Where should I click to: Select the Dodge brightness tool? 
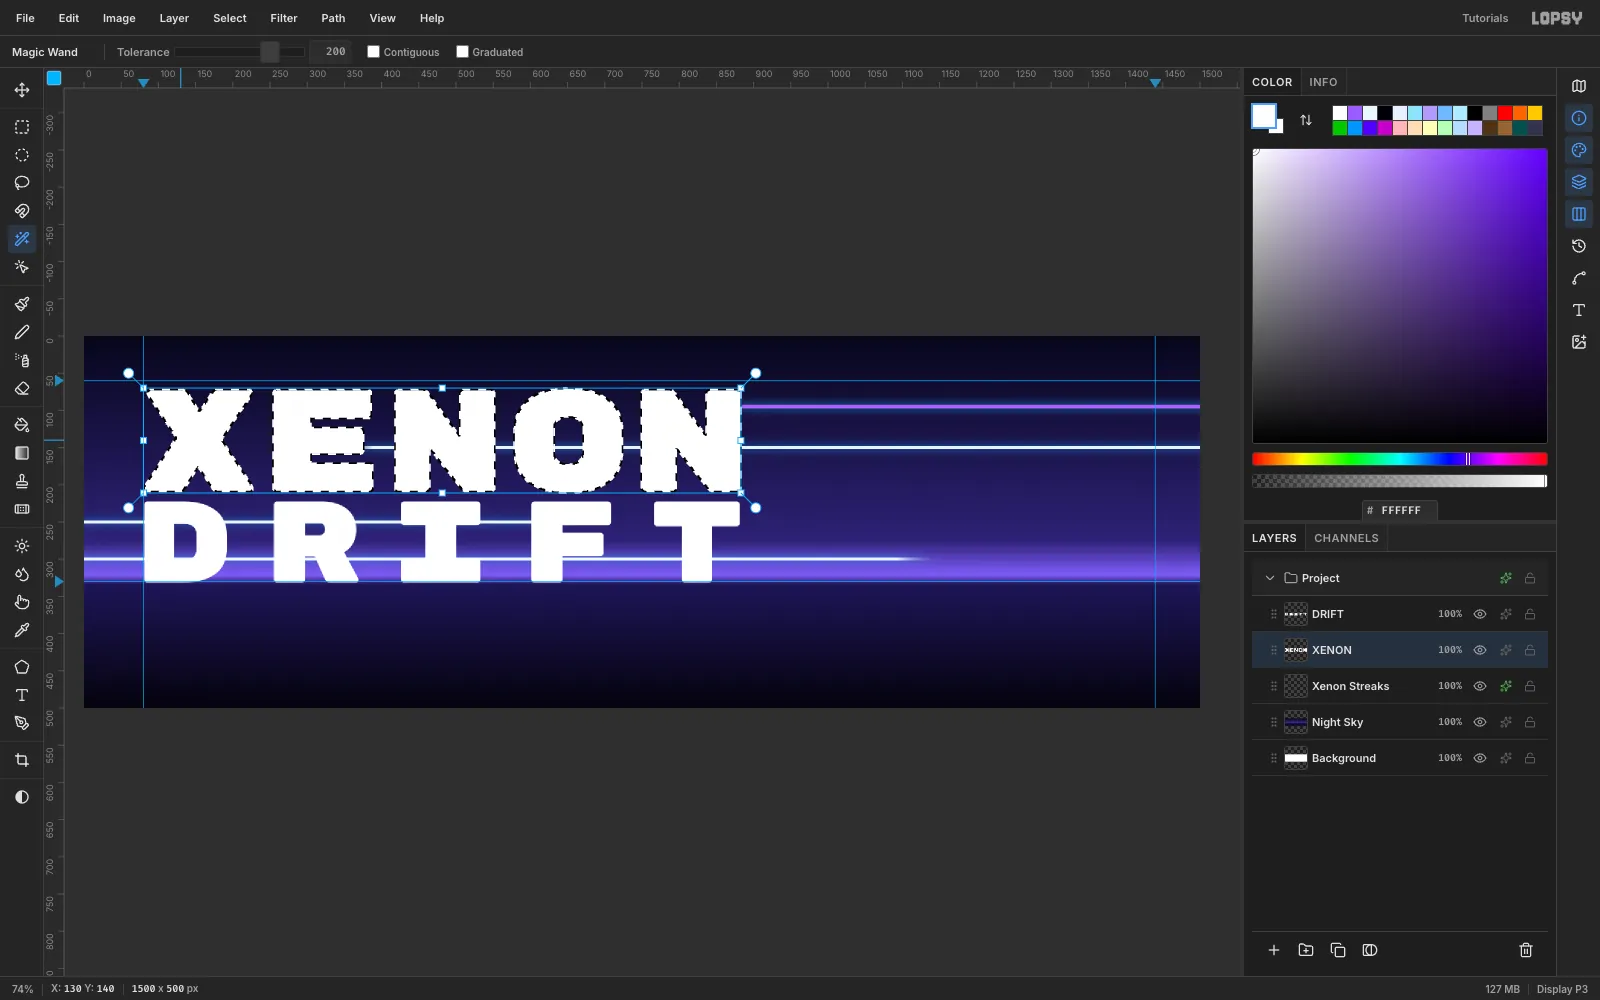pyautogui.click(x=22, y=546)
